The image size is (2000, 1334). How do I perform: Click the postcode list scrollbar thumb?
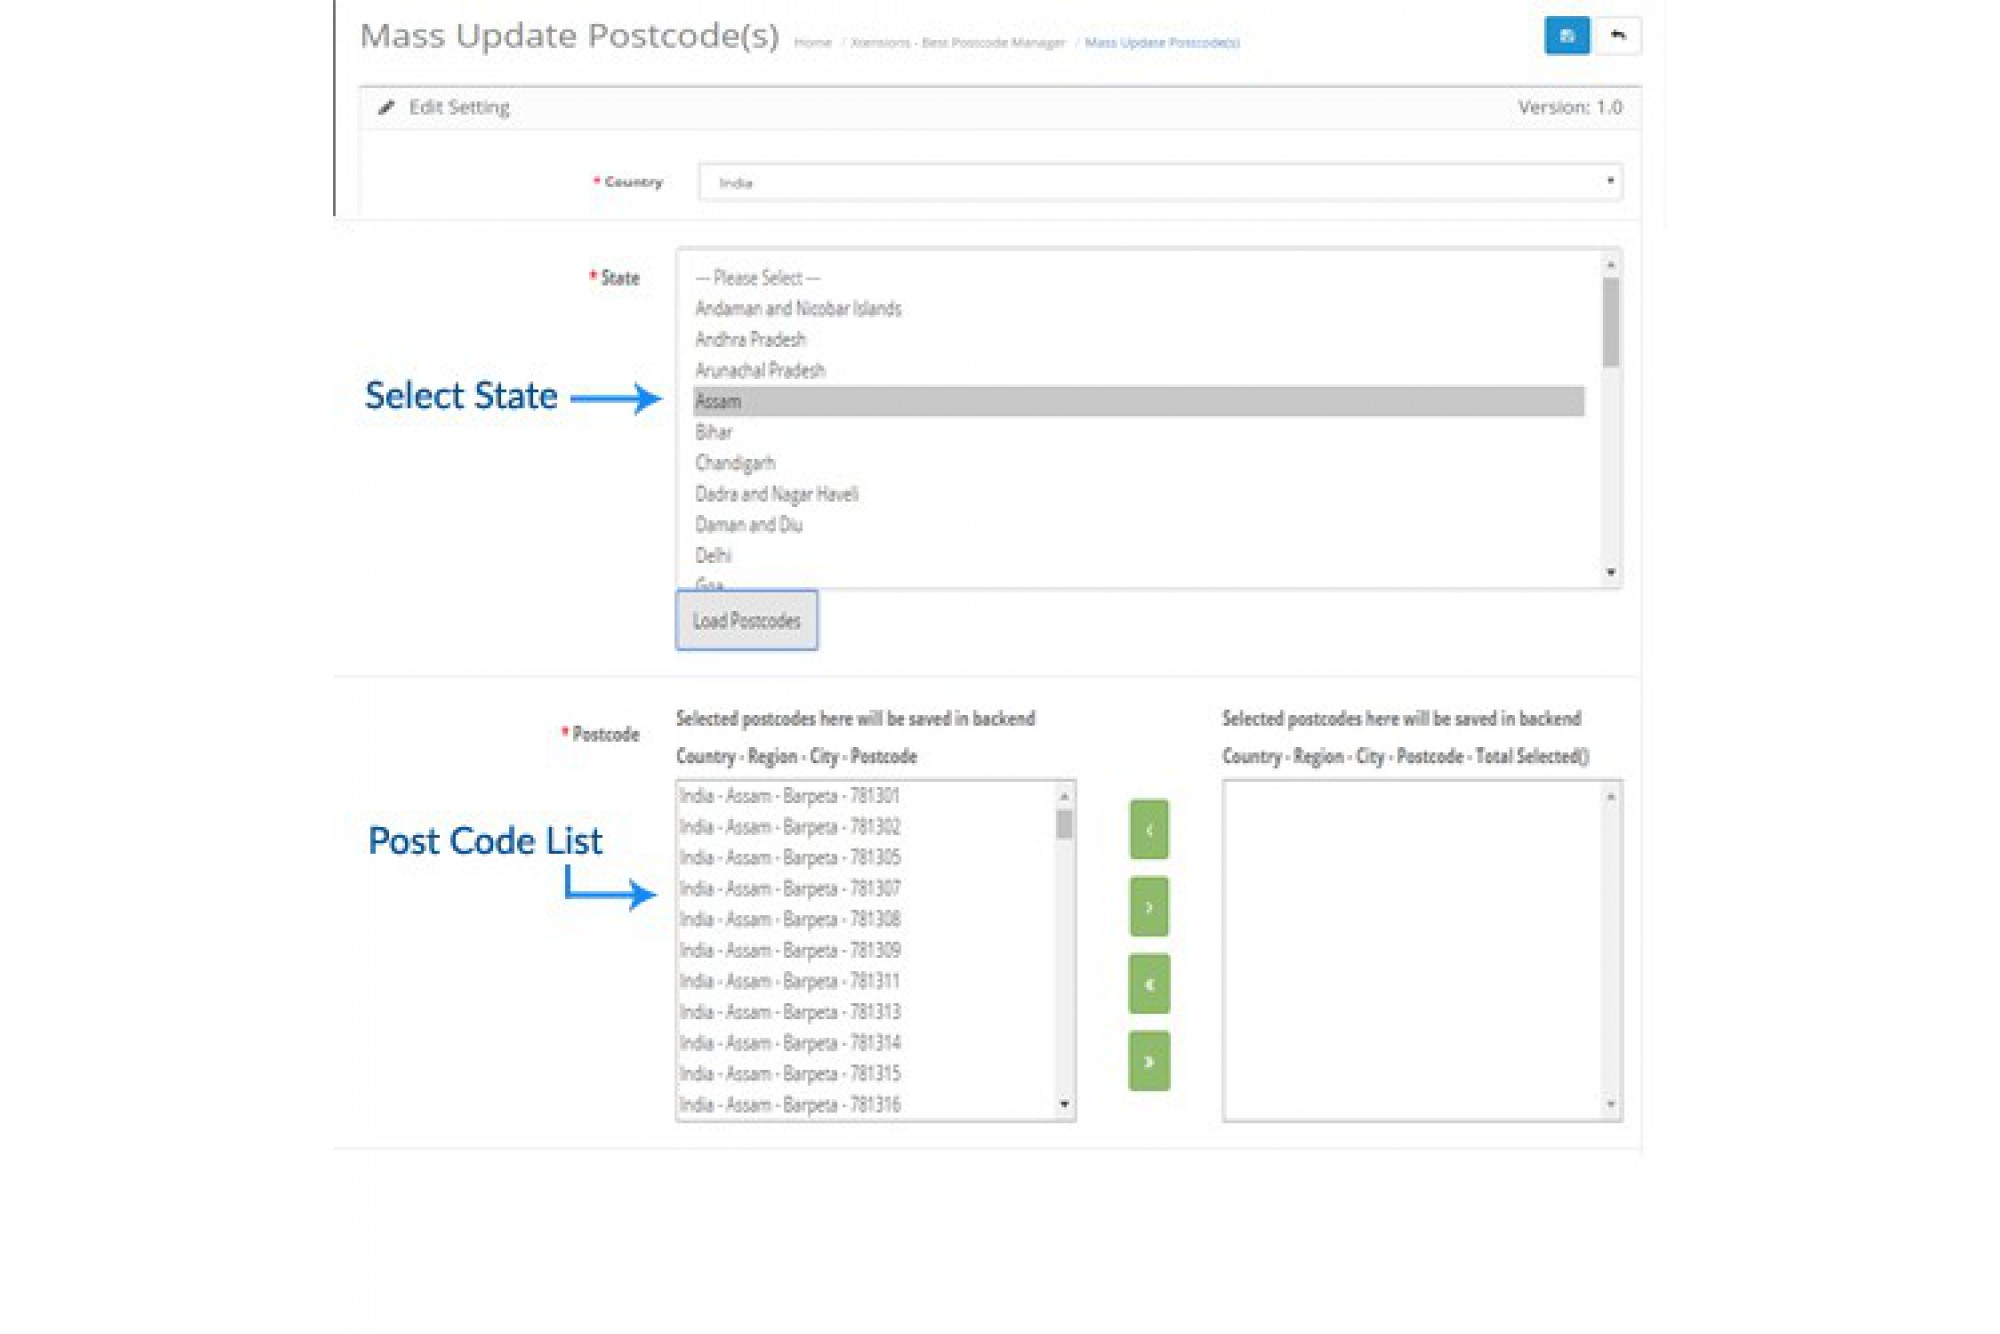tap(1065, 824)
